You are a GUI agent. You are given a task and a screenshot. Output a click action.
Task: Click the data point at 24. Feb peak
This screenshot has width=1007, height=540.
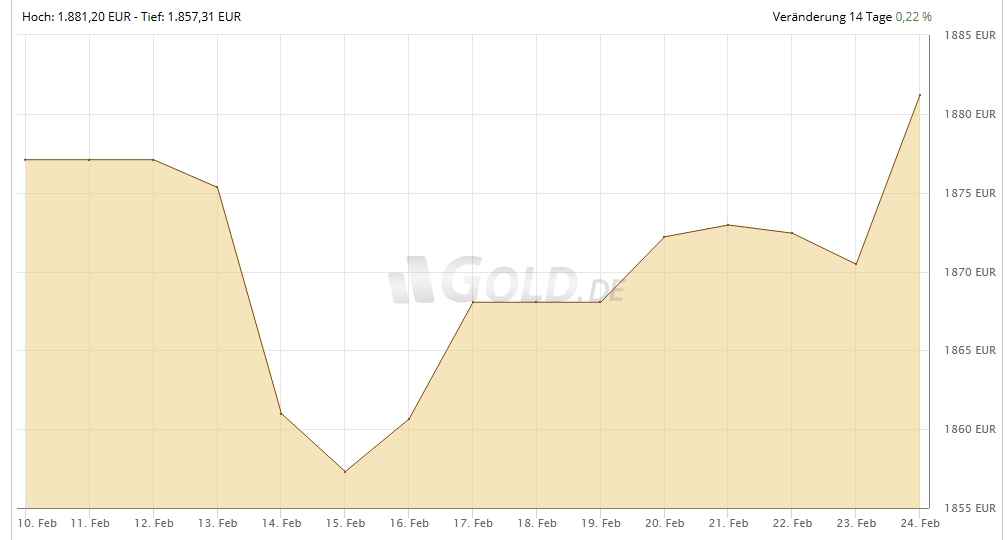[920, 95]
